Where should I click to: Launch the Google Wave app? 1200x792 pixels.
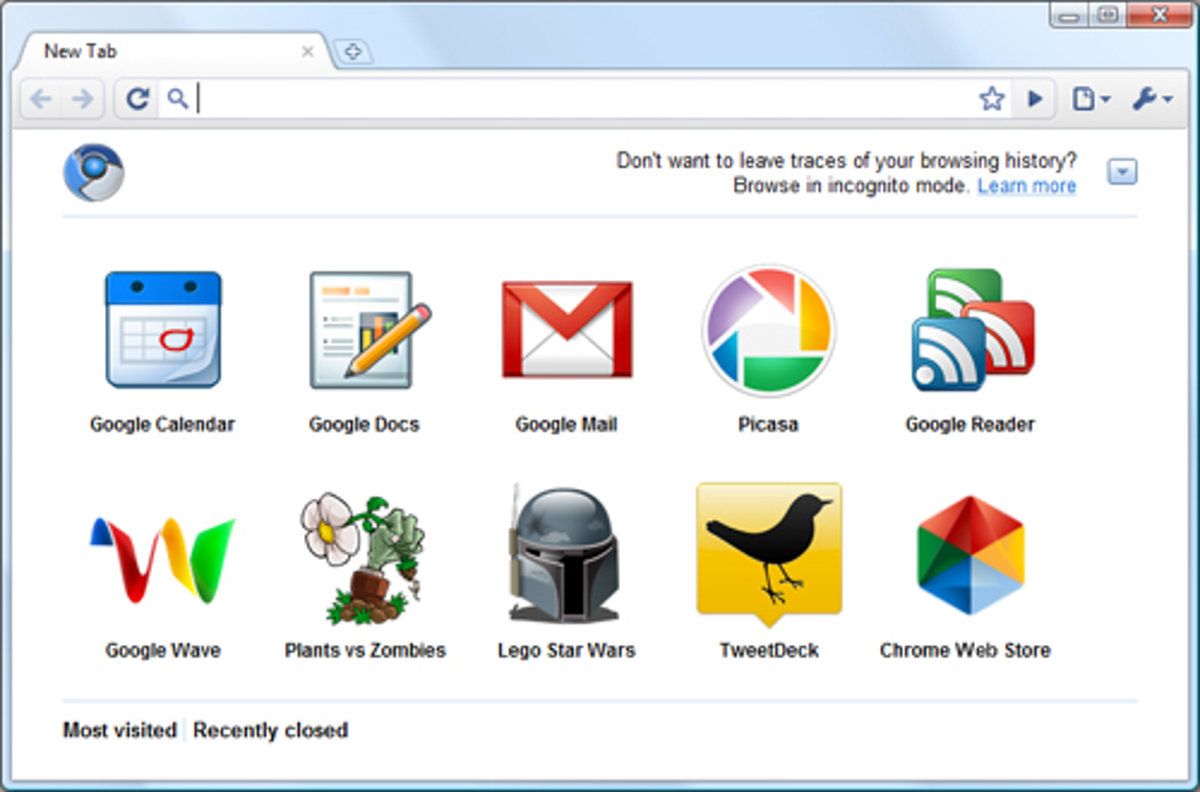(x=163, y=560)
